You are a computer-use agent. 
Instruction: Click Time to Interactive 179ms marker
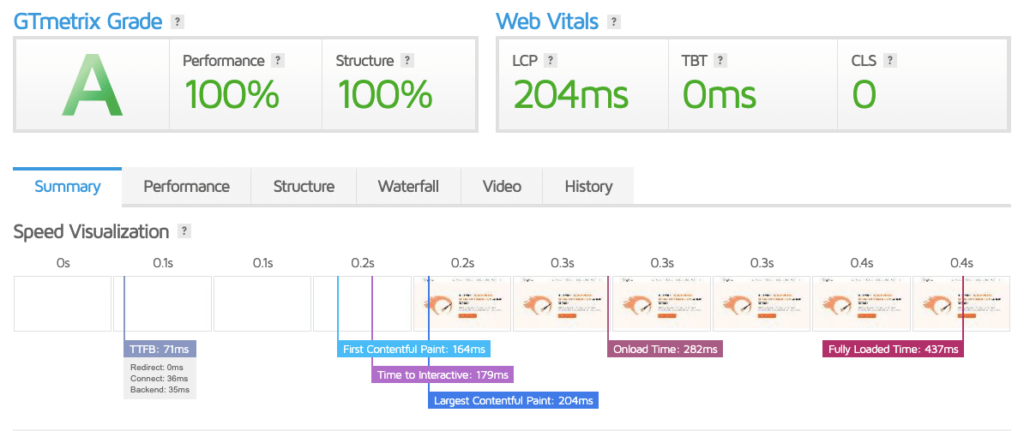click(x=443, y=375)
